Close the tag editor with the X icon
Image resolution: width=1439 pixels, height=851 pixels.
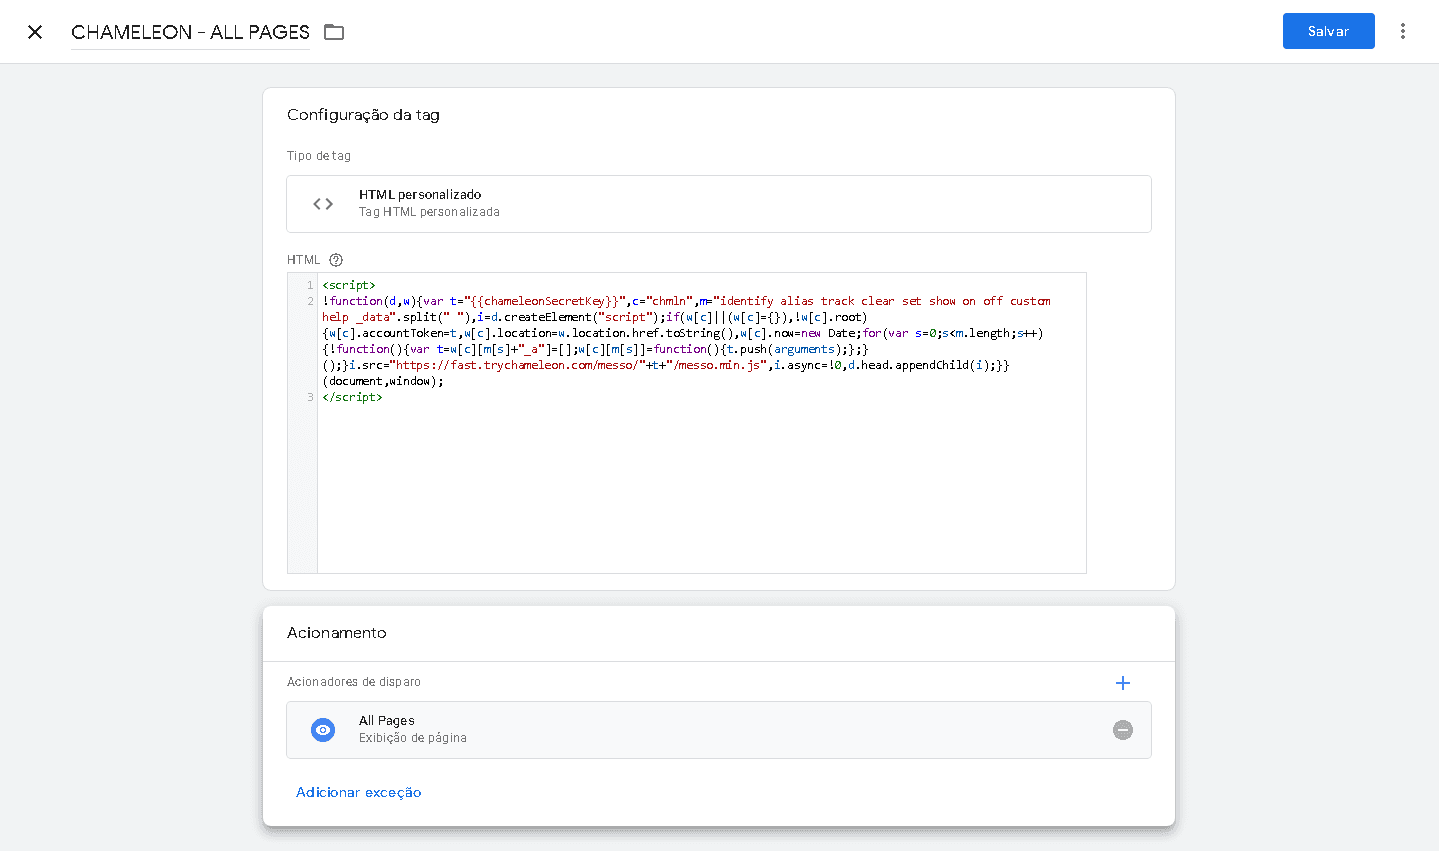(35, 32)
